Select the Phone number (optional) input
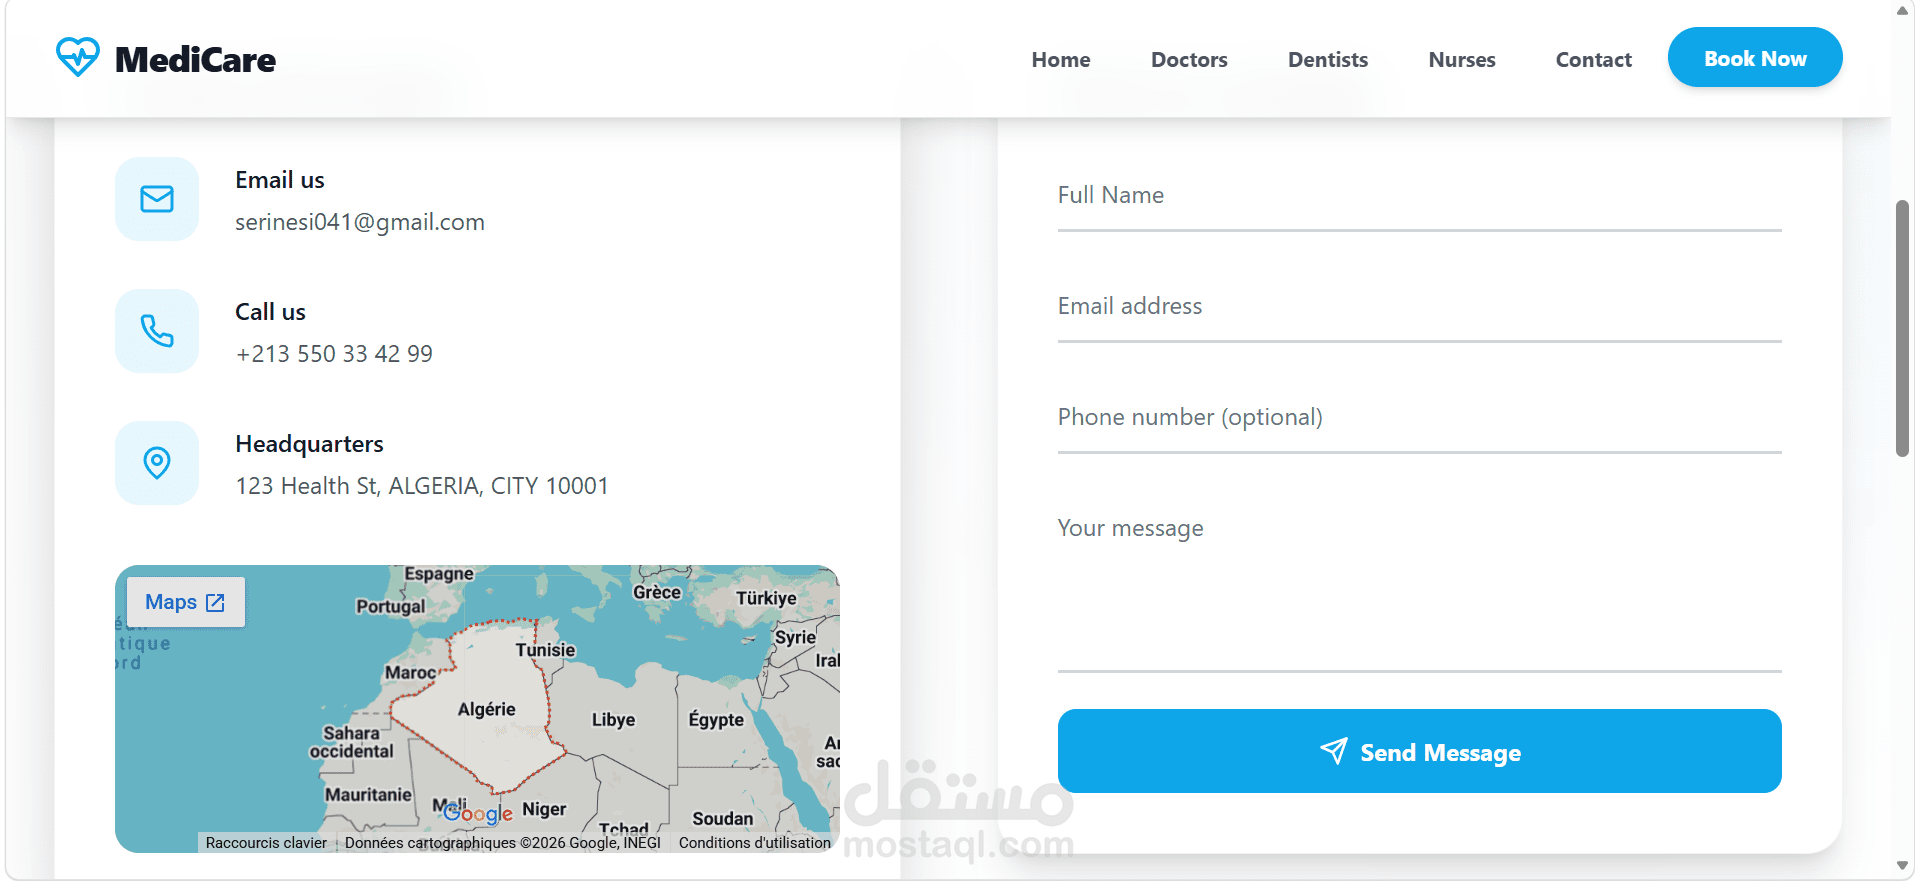 coord(1419,419)
